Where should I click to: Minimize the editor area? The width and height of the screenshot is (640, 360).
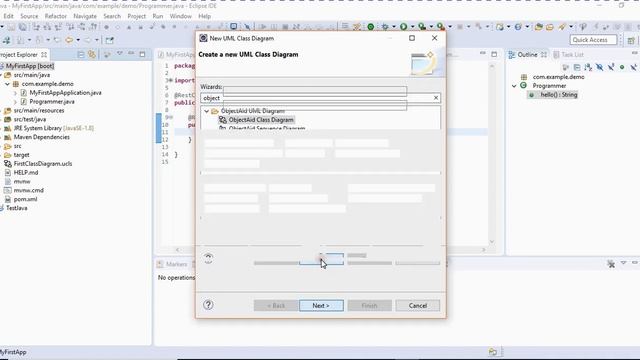coord(482,53)
